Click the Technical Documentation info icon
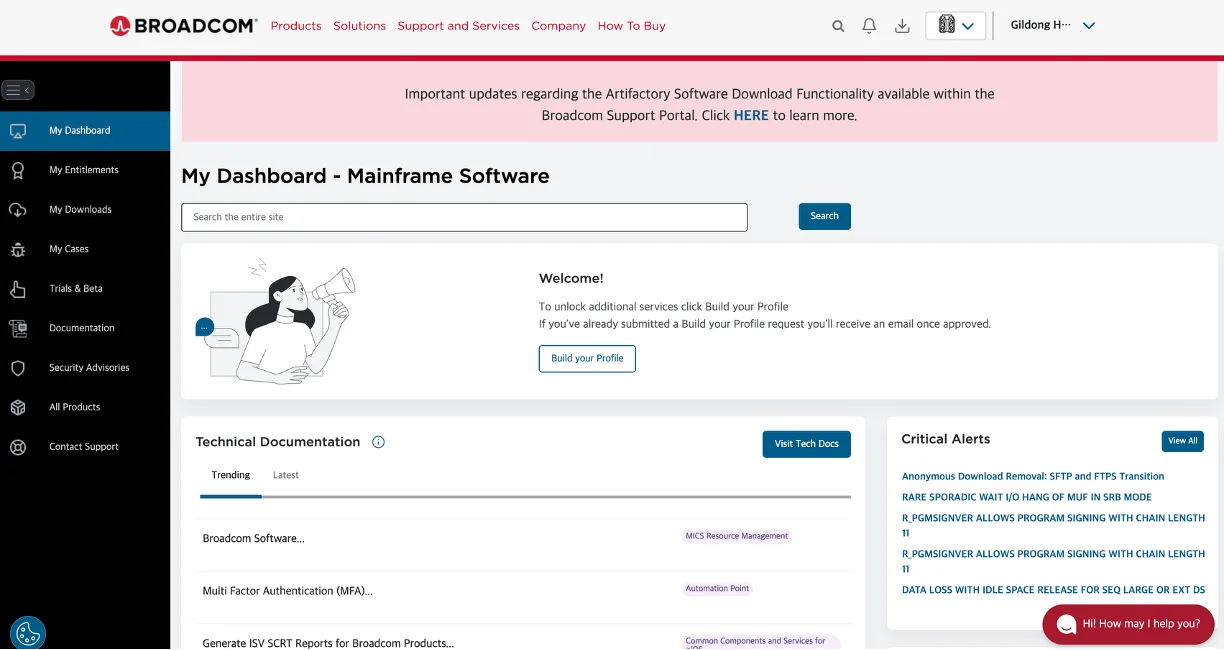1224x650 pixels. 378,442
